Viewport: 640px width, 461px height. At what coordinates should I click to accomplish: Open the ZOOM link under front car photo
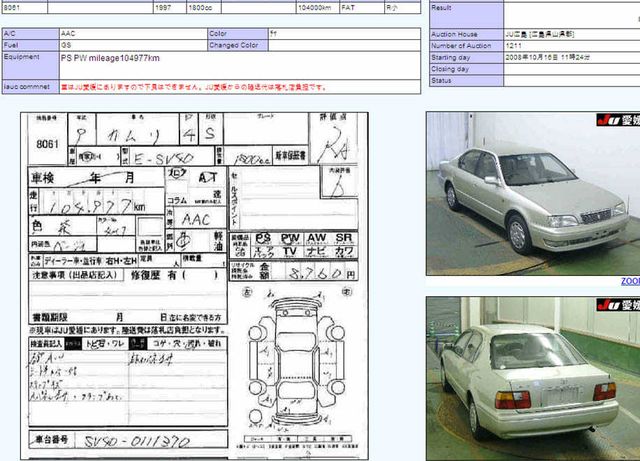point(631,281)
